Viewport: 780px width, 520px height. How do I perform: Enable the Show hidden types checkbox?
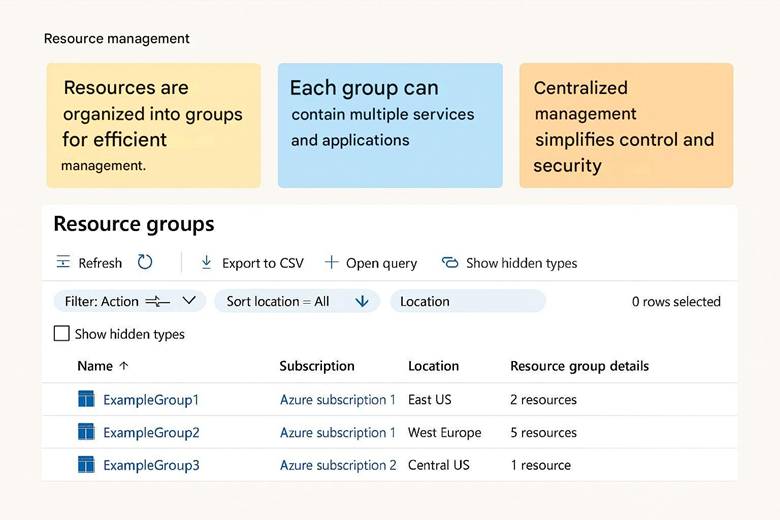(61, 333)
